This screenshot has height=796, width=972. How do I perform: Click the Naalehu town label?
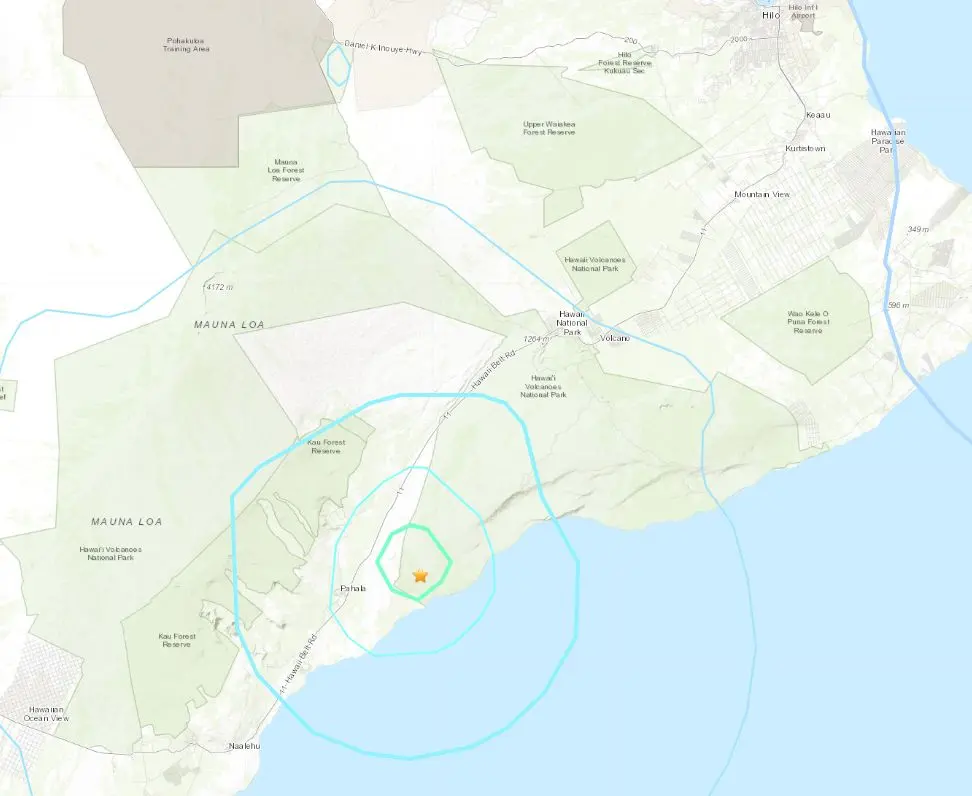244,746
